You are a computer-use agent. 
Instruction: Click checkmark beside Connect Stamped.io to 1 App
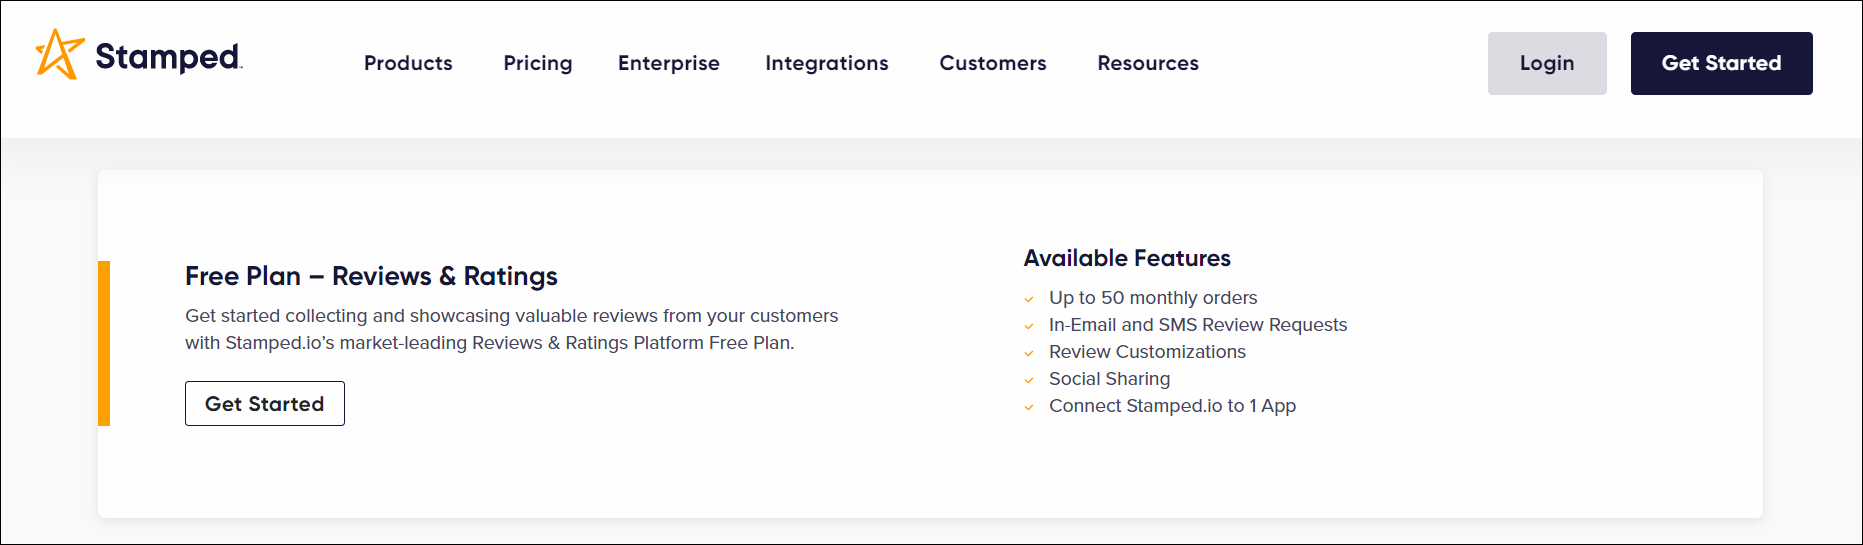point(1029,407)
